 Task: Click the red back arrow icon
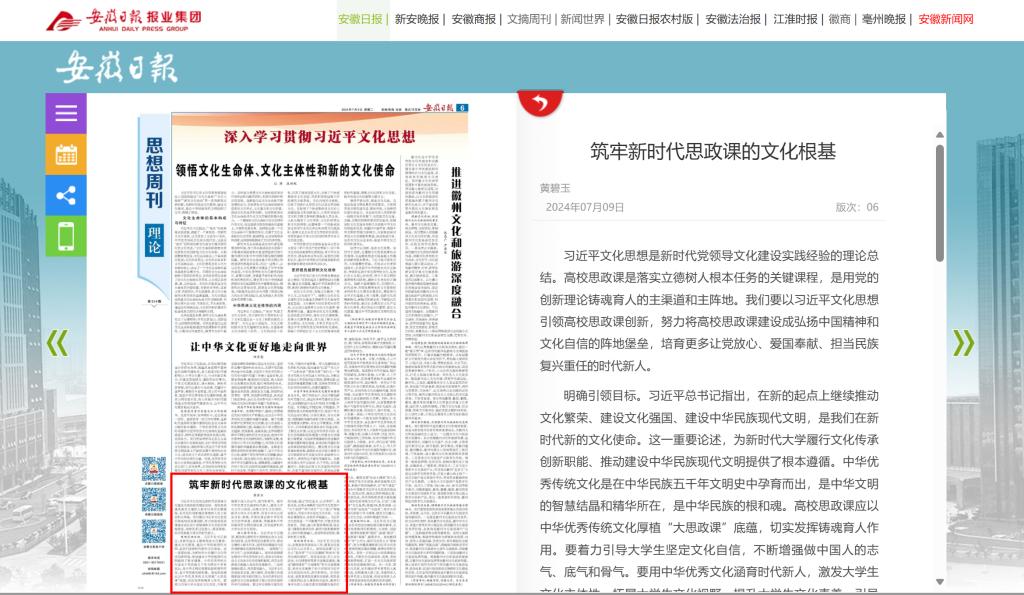pyautogui.click(x=540, y=102)
